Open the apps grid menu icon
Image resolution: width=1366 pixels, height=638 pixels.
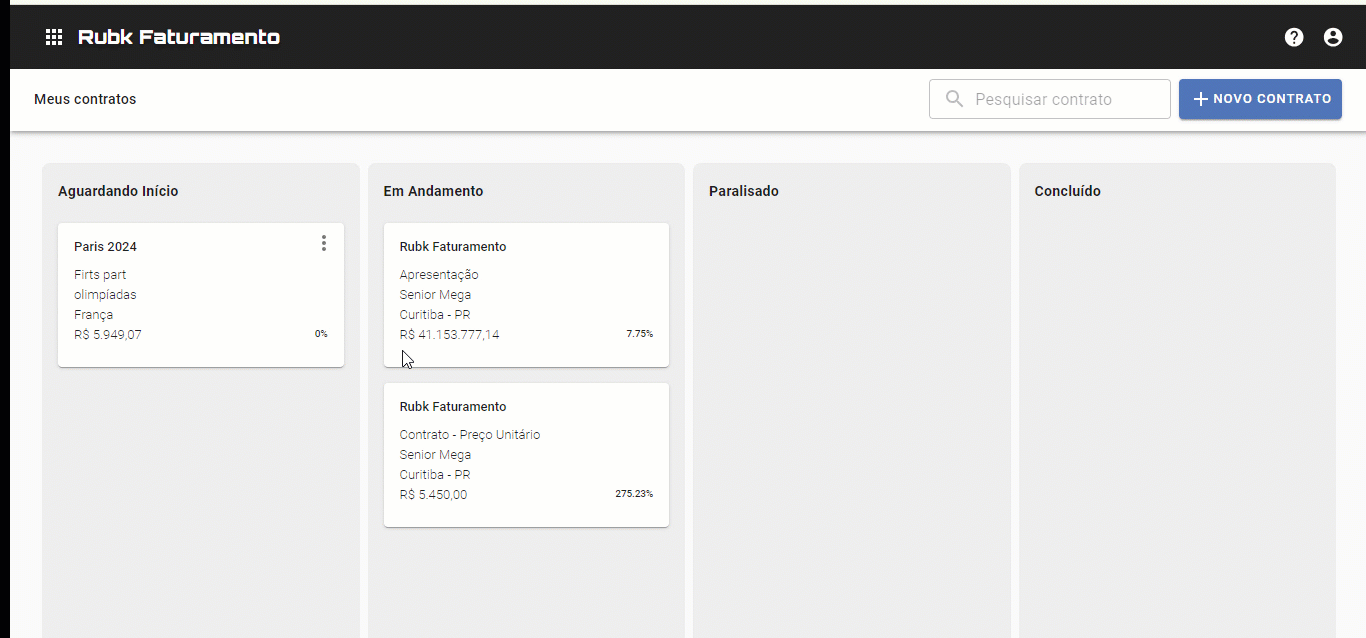[x=54, y=37]
